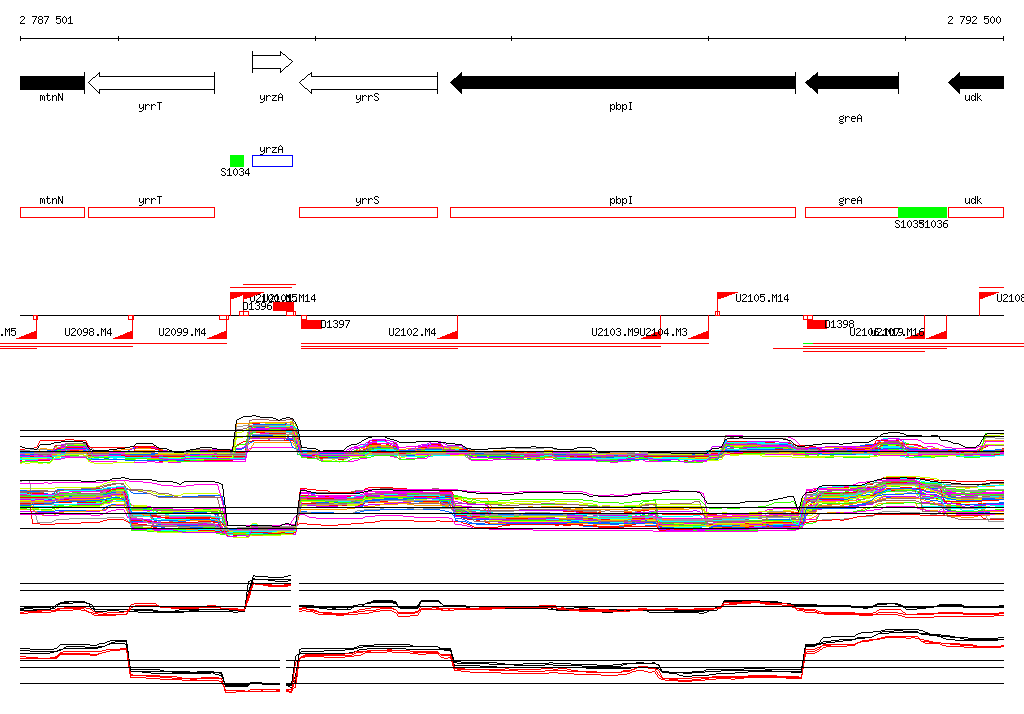This screenshot has height=714, width=1024.
Task: Select the red outlined pbpI box
Action: click(623, 212)
